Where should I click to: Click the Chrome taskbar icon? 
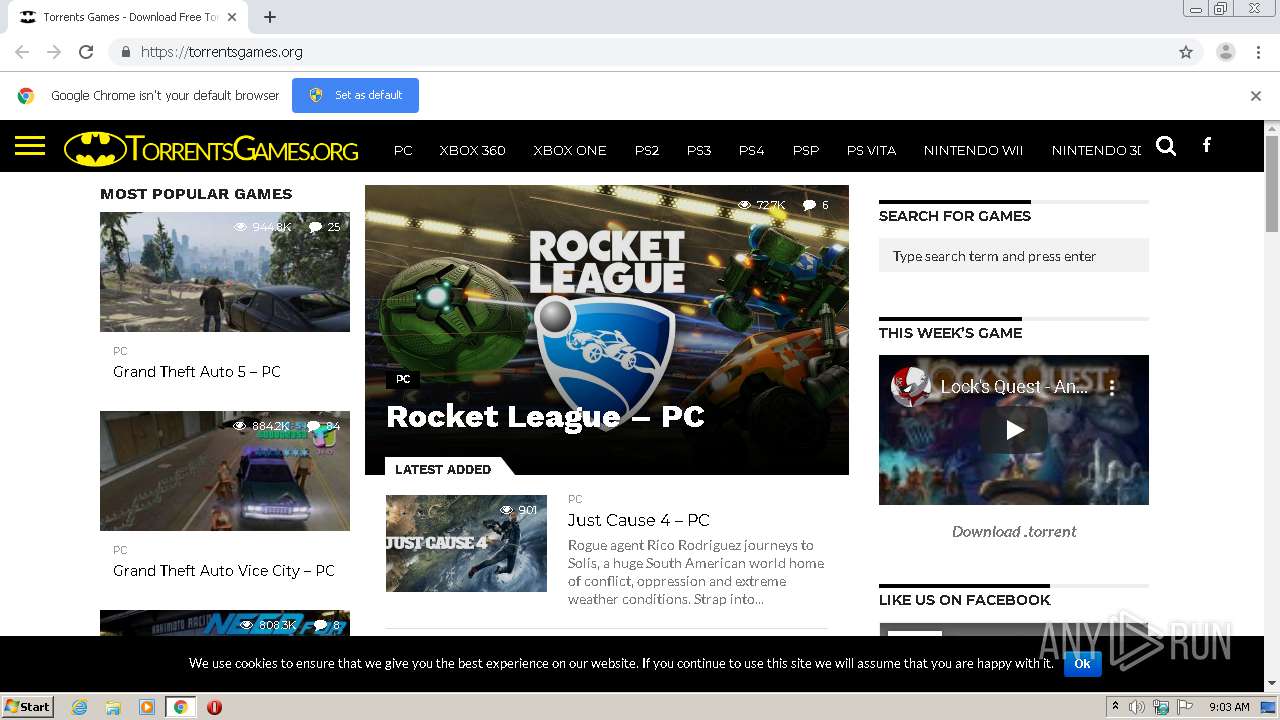(x=180, y=707)
